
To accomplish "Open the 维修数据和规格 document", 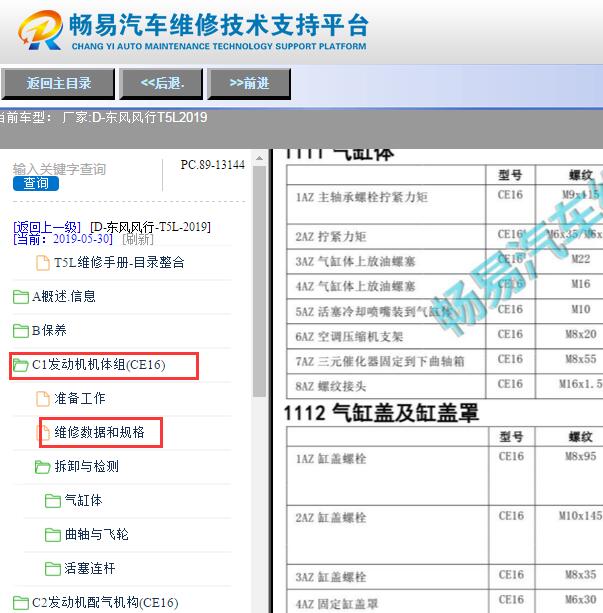I will 99,432.
